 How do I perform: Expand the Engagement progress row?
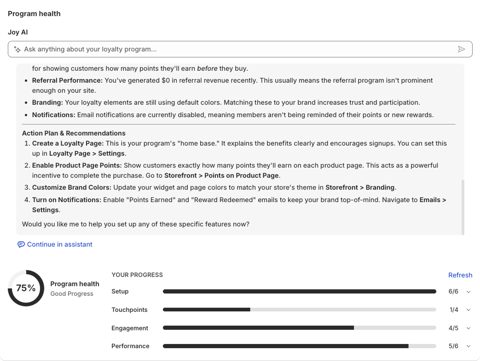pos(468,328)
